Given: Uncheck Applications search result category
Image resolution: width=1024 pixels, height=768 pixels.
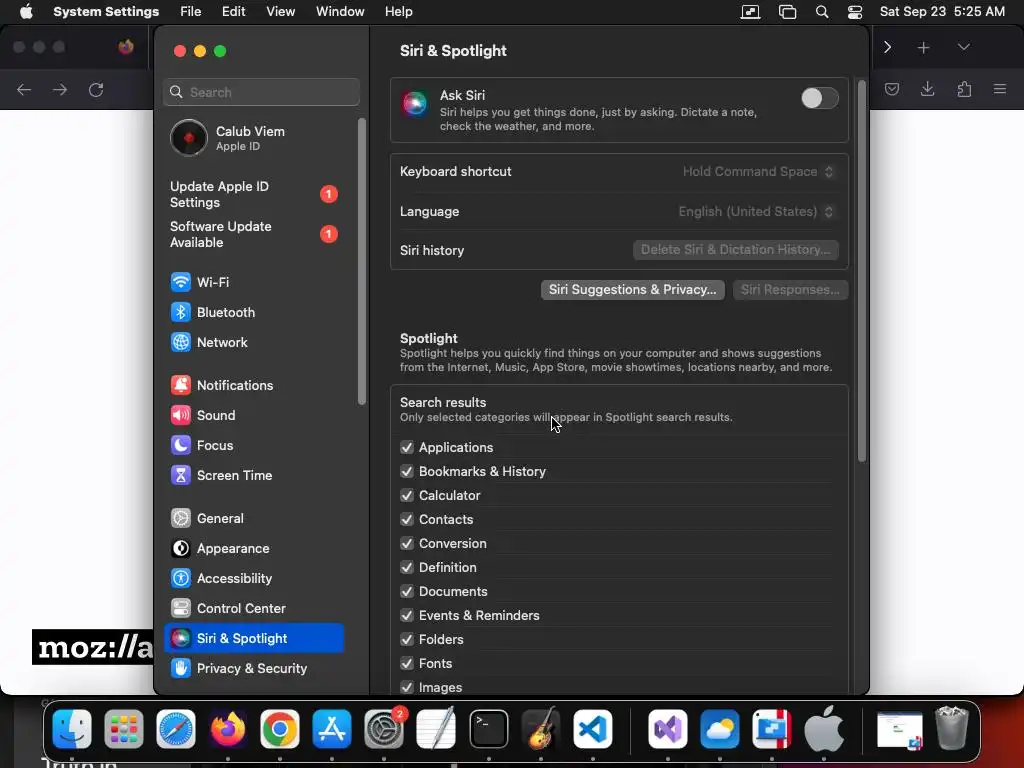Looking at the screenshot, I should coord(407,447).
